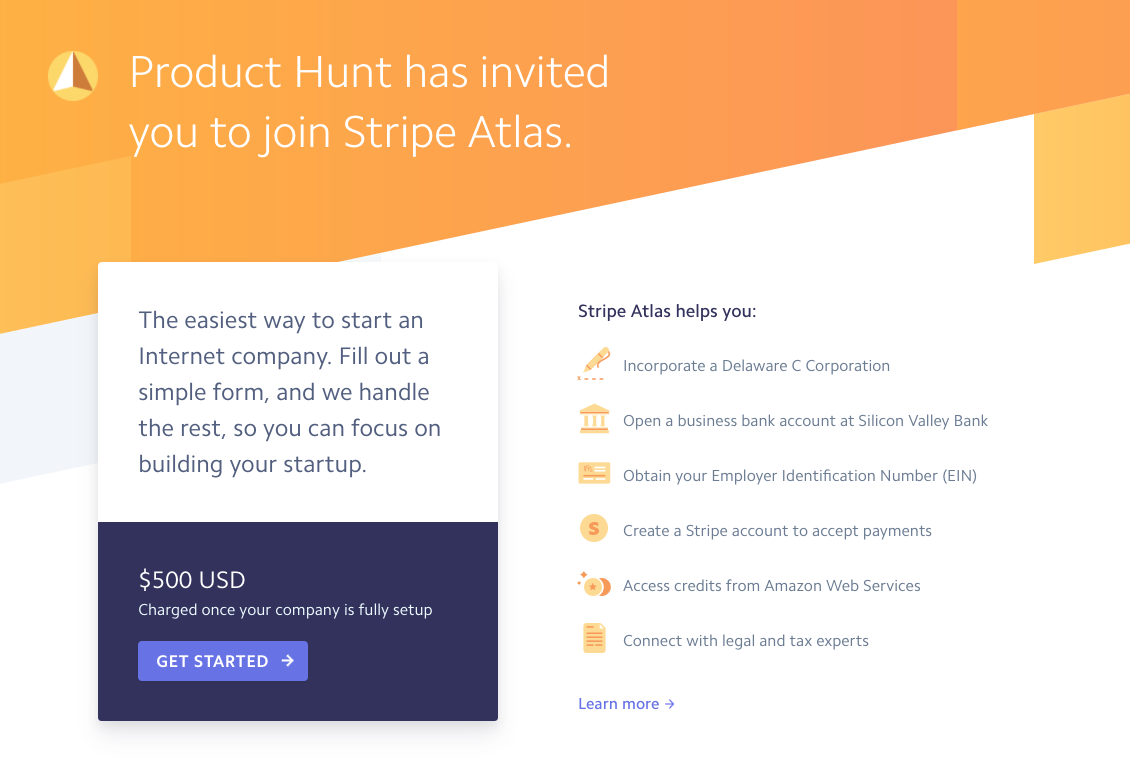Screen dimensions: 1130x778
Task: Click the arrow inside Get Started button
Action: coord(288,661)
